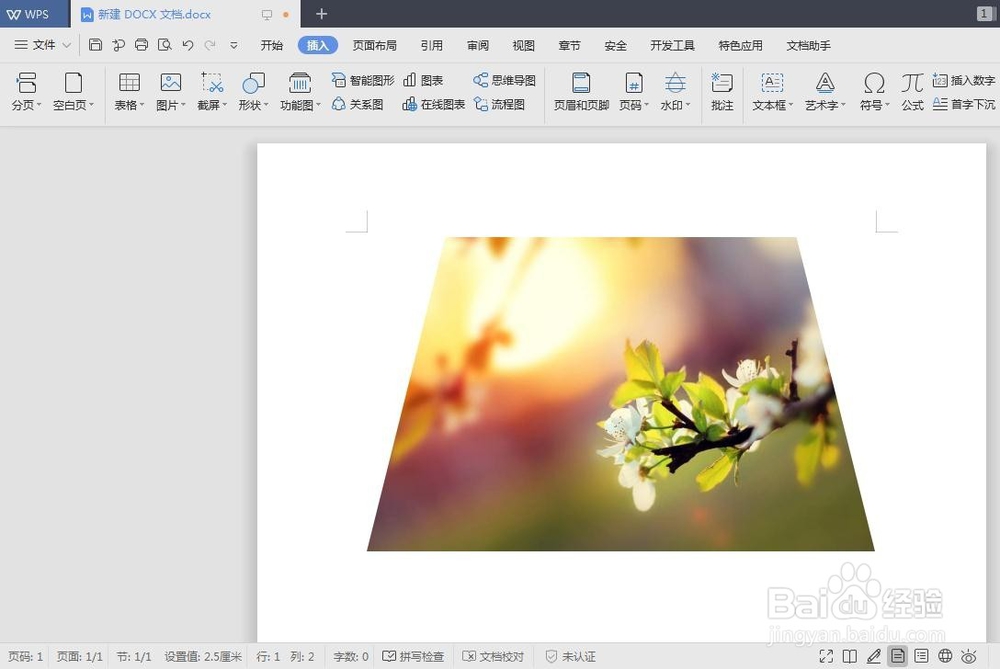This screenshot has width=1000, height=669.
Task: Expand the 表格 dropdown arrow
Action: (142, 105)
